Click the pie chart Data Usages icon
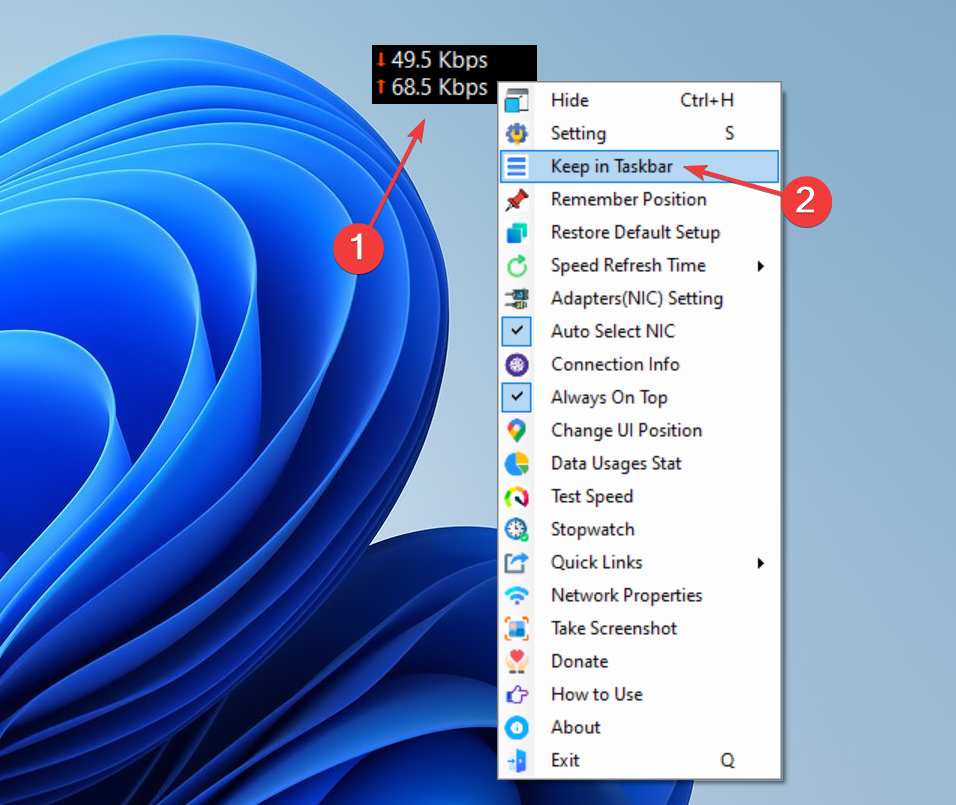Screen dimensions: 956x805 [x=516, y=463]
